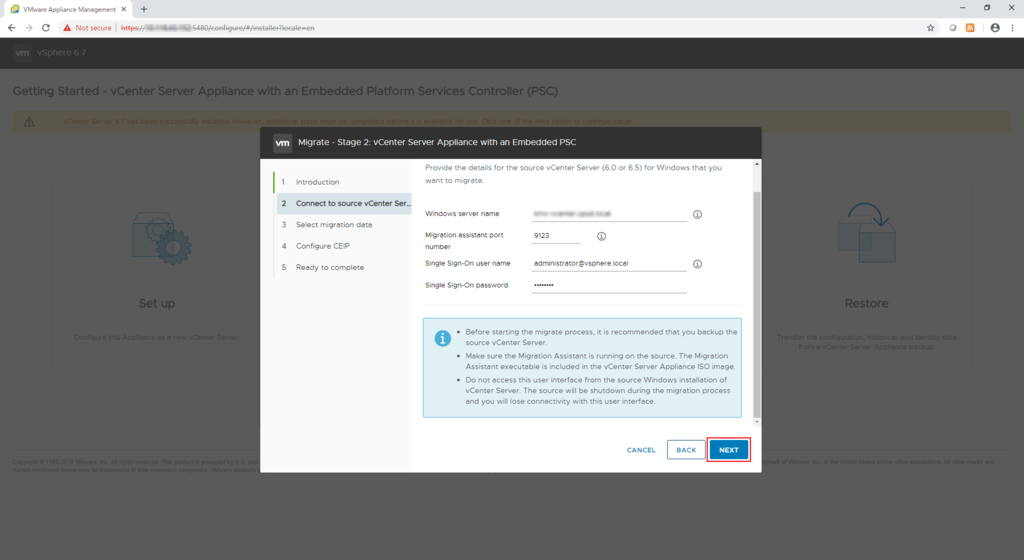Click the Set up gear box icon
The width and height of the screenshot is (1024, 560).
tap(161, 238)
